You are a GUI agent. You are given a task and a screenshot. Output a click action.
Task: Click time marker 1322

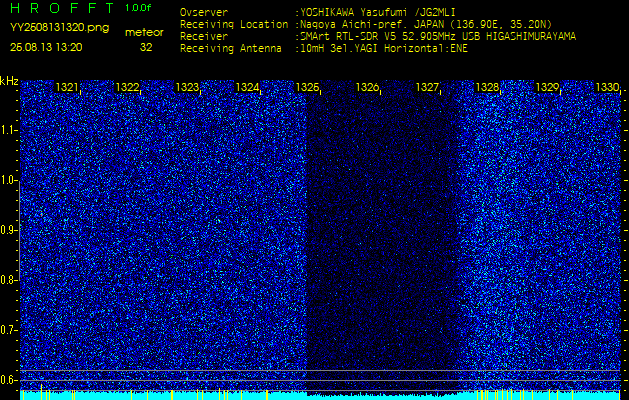[x=127, y=87]
